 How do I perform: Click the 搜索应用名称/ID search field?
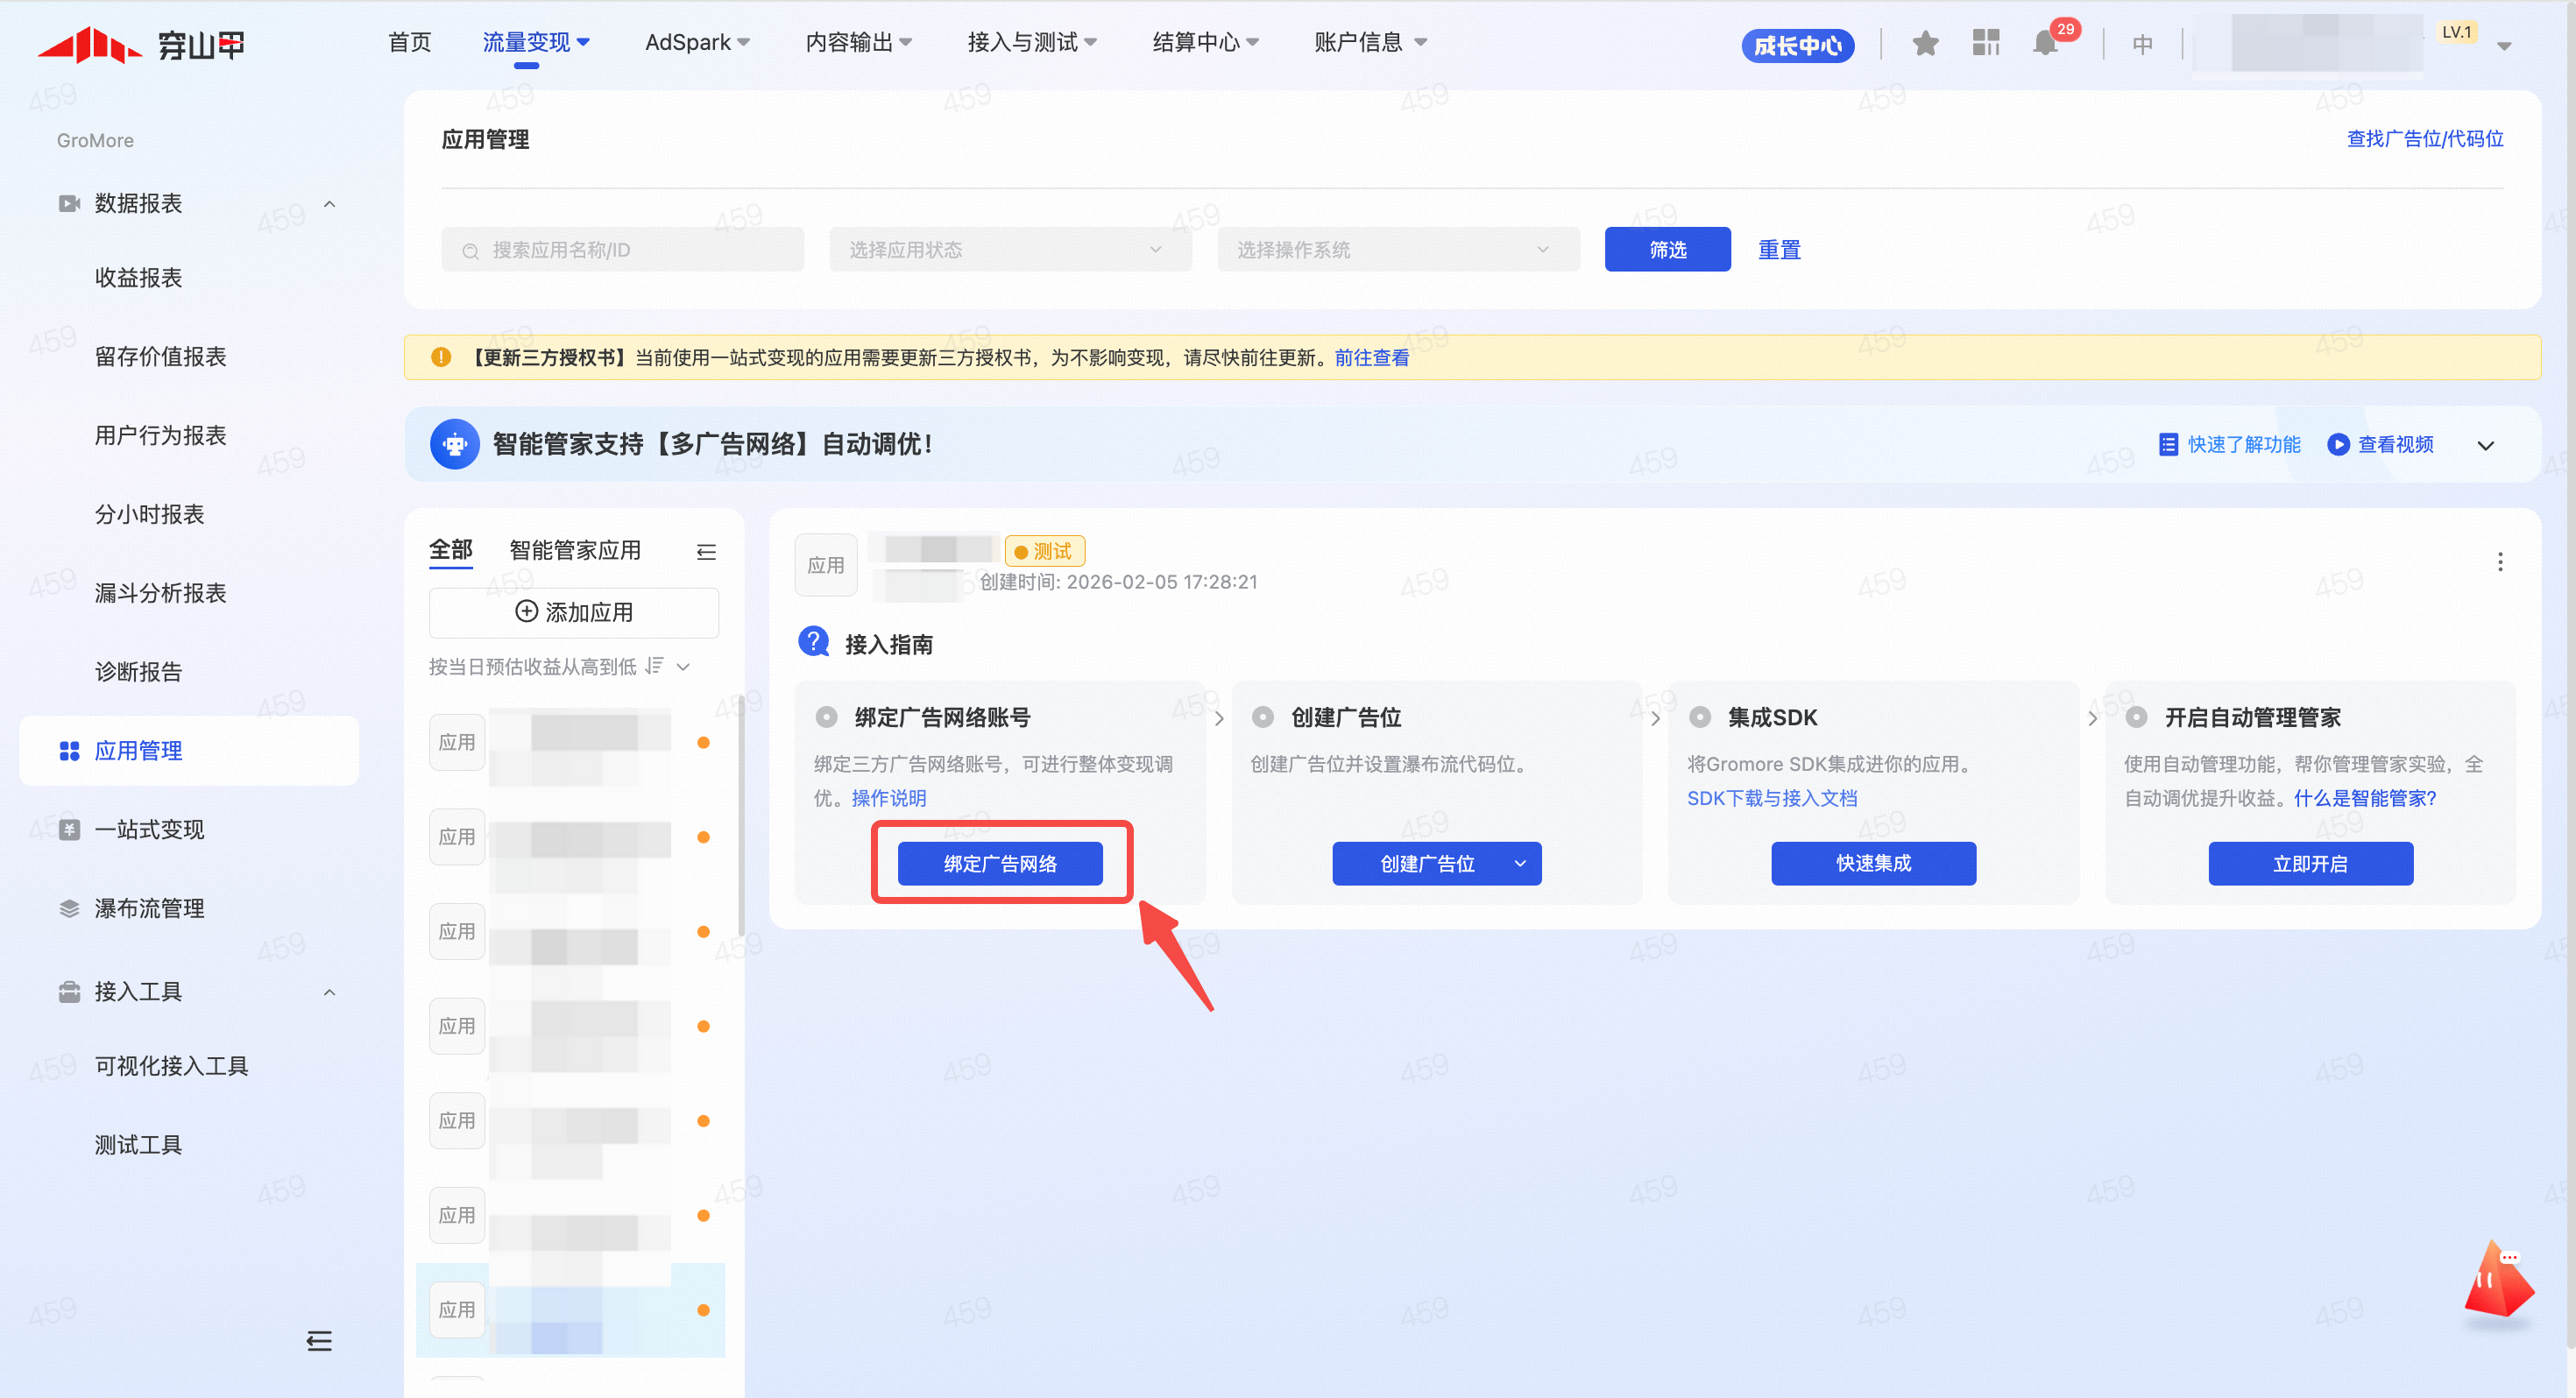click(623, 250)
